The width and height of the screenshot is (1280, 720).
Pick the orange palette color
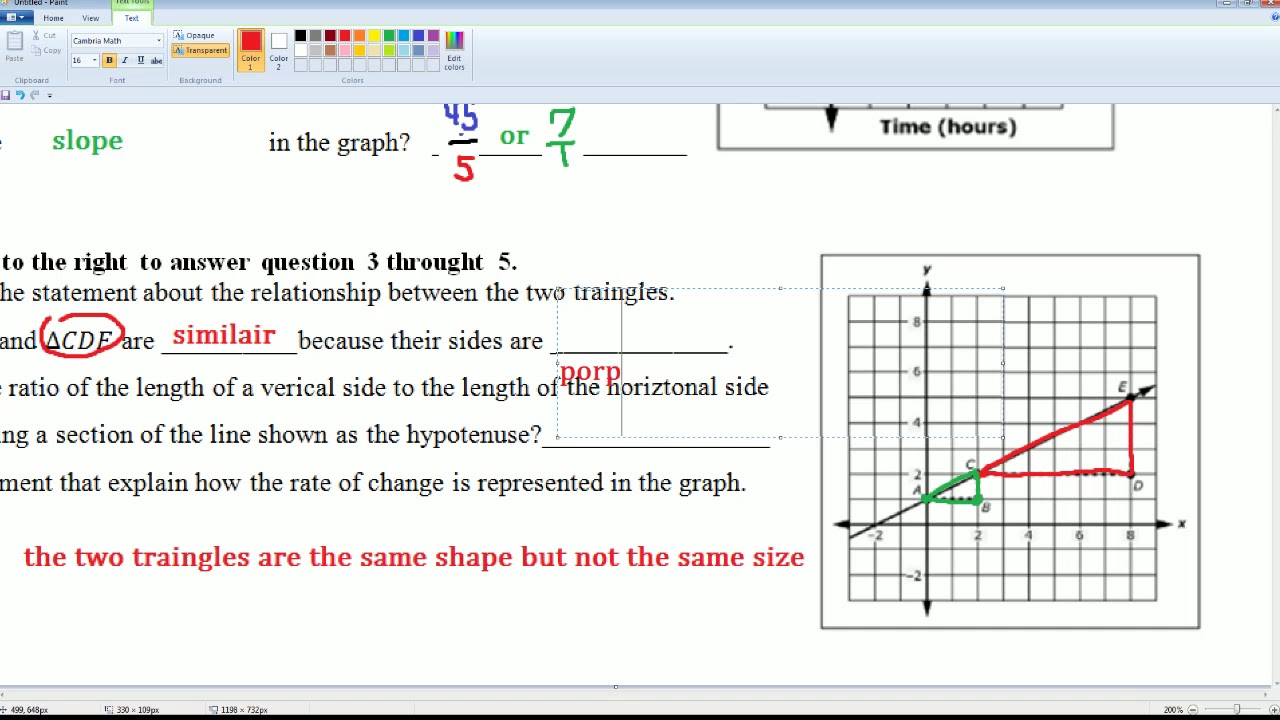point(359,36)
